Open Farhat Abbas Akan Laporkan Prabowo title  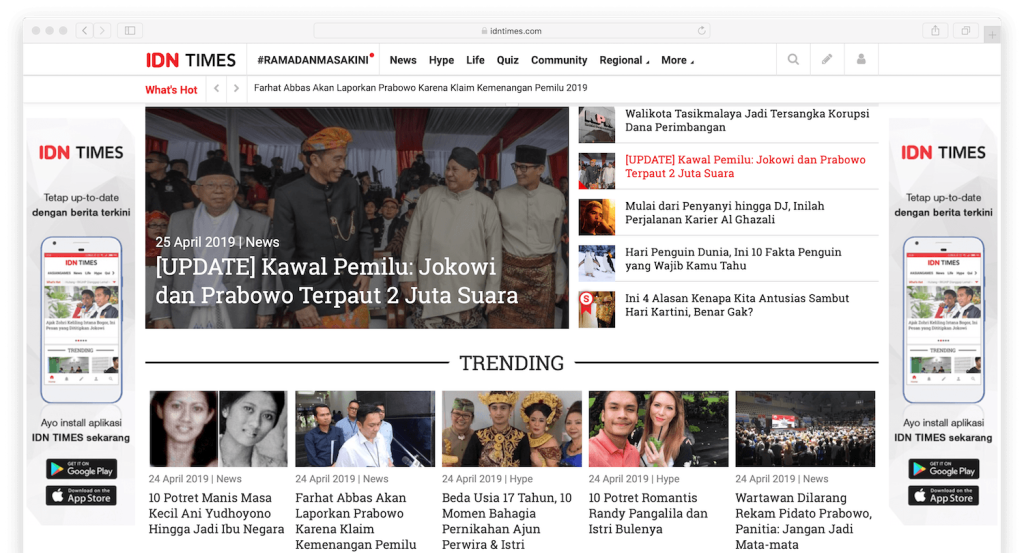(x=355, y=521)
